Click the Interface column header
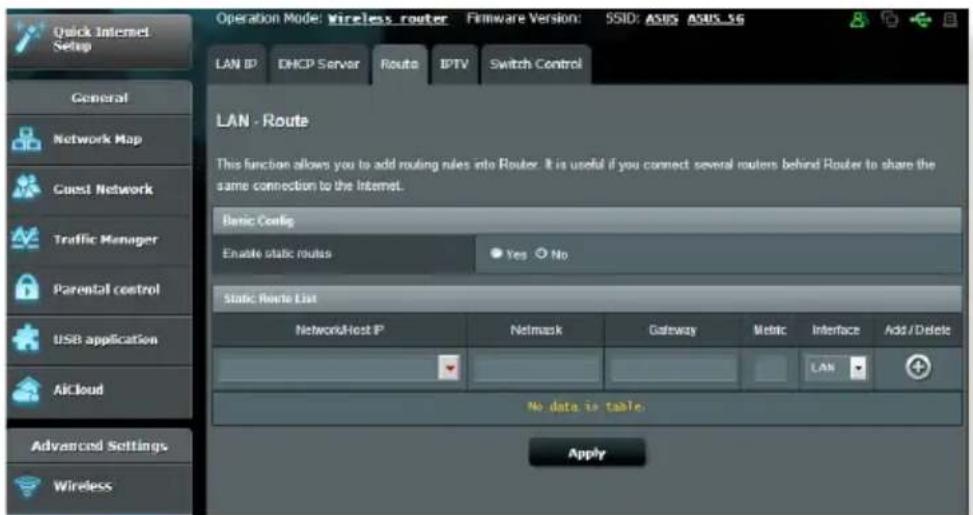Screen dimensions: 973x515 pos(836,331)
